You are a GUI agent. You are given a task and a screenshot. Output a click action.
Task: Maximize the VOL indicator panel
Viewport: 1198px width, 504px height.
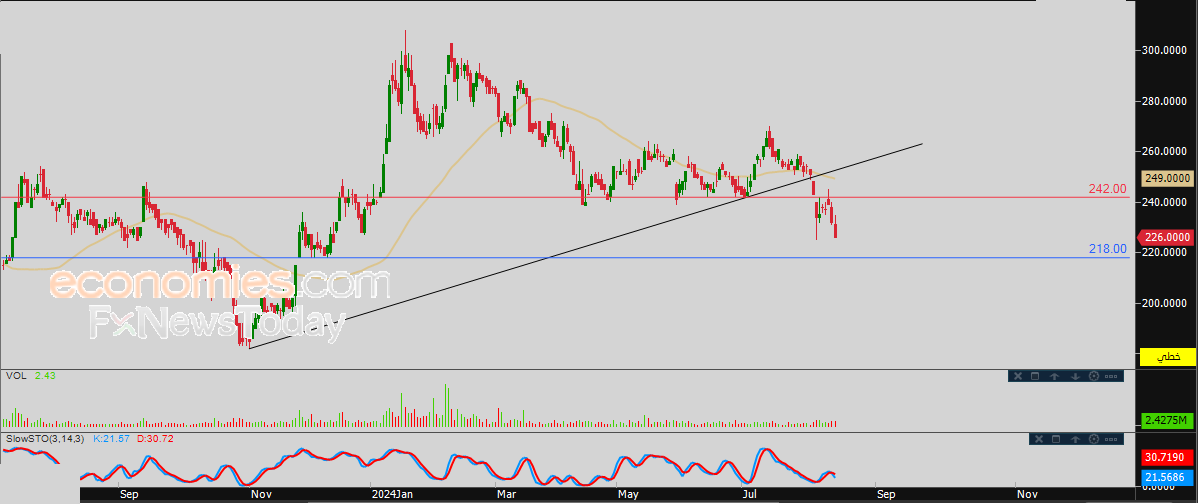(x=1035, y=376)
